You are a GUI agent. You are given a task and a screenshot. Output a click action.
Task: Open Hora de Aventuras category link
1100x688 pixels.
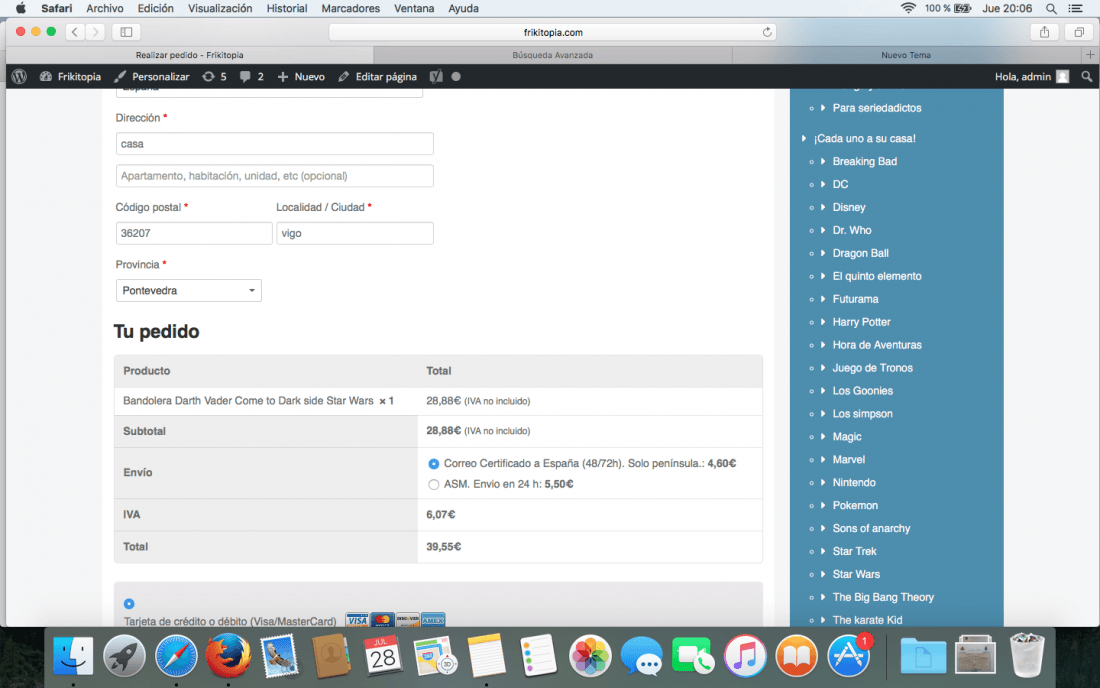(x=877, y=345)
